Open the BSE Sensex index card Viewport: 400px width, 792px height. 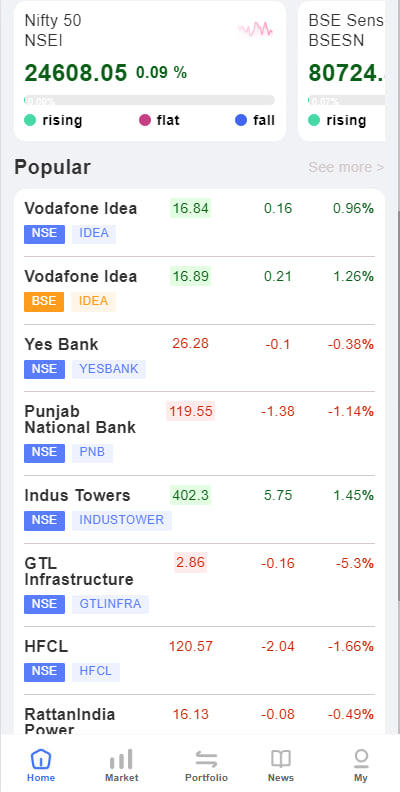(x=342, y=71)
